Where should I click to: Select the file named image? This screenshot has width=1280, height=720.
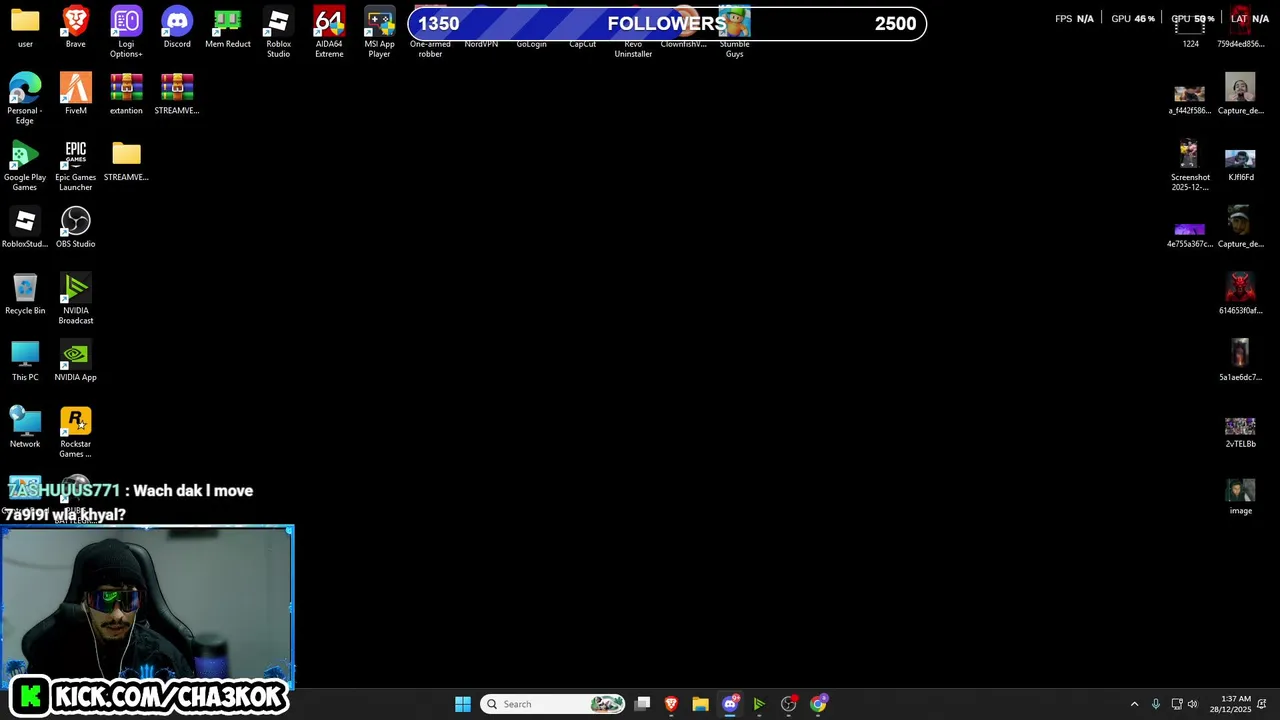pyautogui.click(x=1240, y=497)
